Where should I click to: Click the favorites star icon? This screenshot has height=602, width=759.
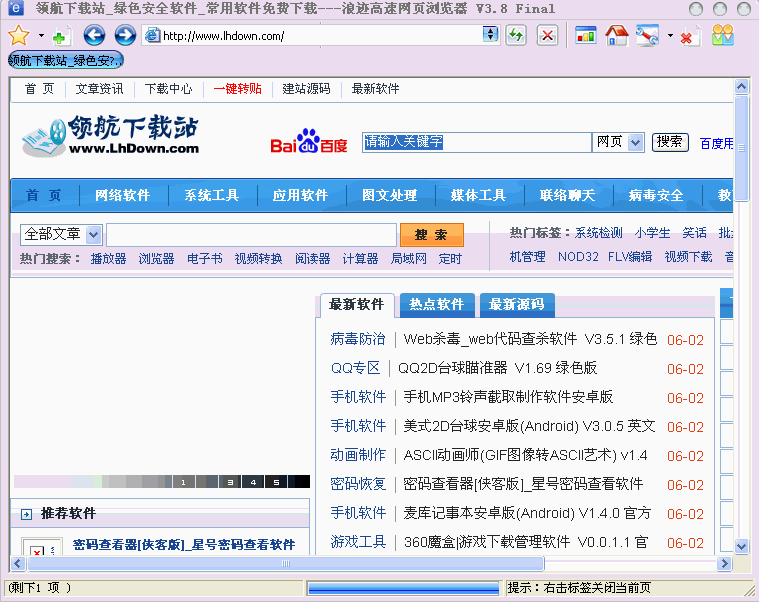pos(19,35)
